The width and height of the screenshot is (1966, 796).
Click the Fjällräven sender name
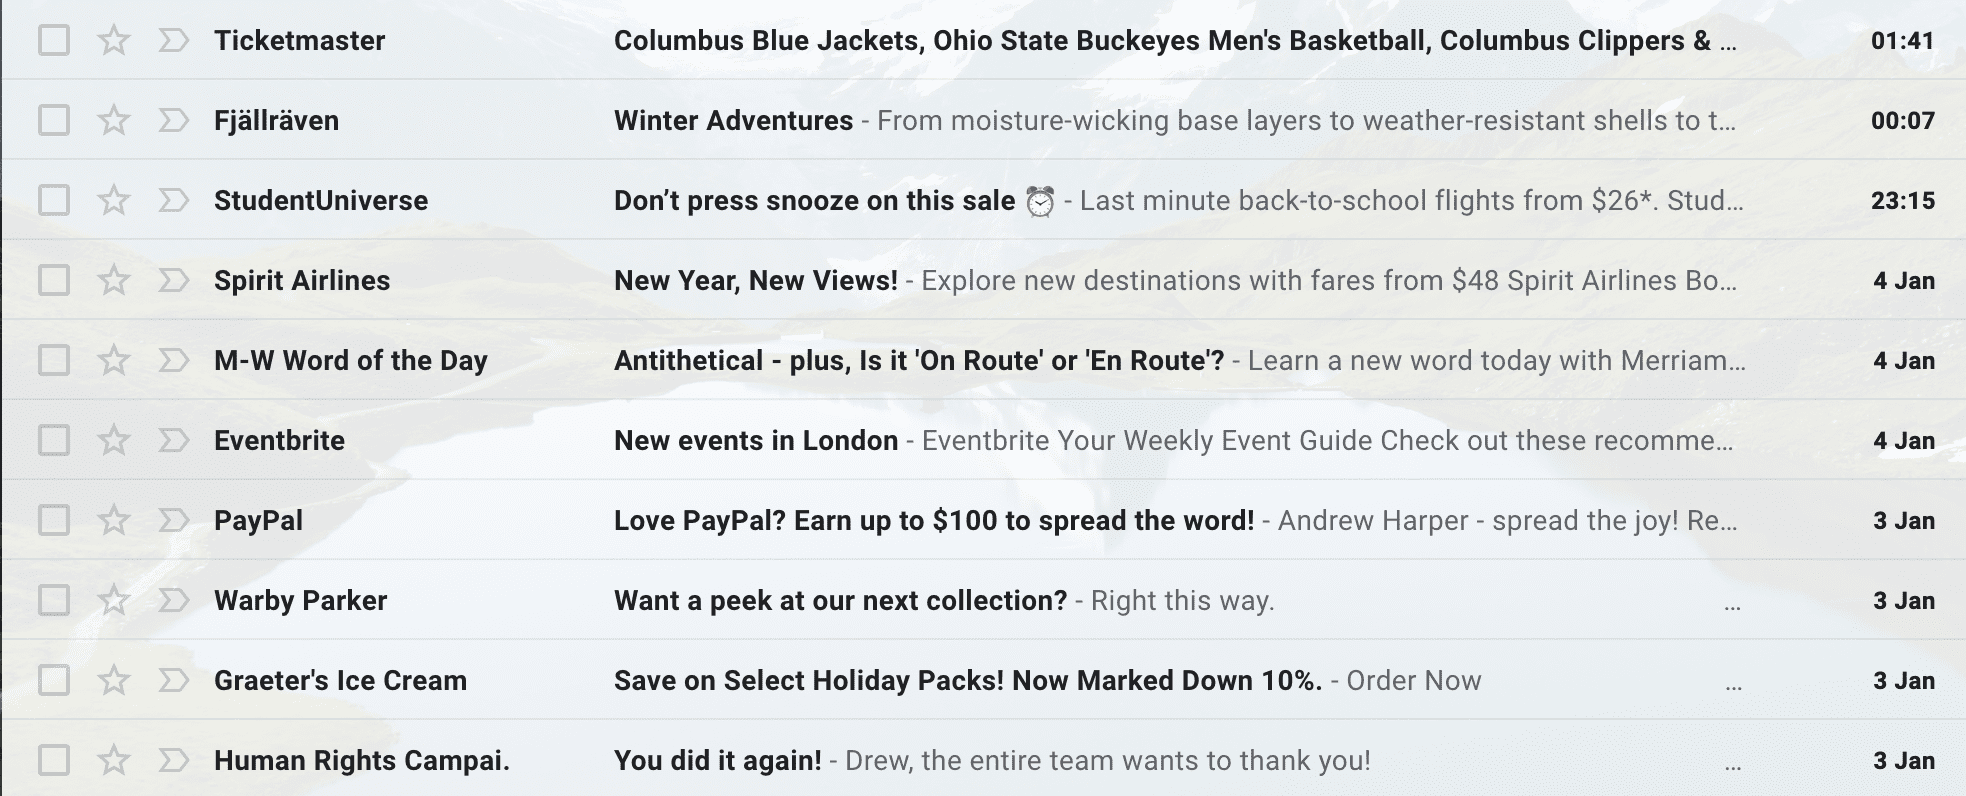click(277, 120)
